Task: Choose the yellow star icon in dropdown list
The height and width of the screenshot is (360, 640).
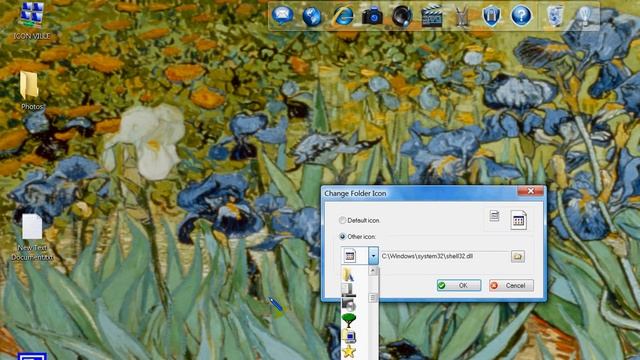Action: [x=349, y=351]
